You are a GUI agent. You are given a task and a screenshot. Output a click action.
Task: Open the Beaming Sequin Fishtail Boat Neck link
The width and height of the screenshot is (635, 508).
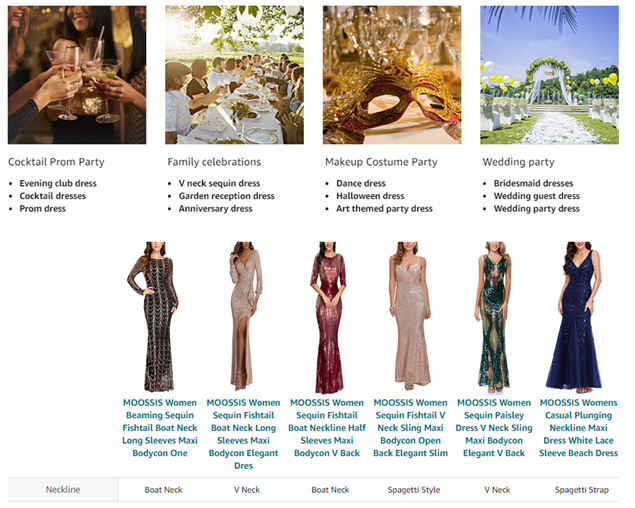point(160,428)
